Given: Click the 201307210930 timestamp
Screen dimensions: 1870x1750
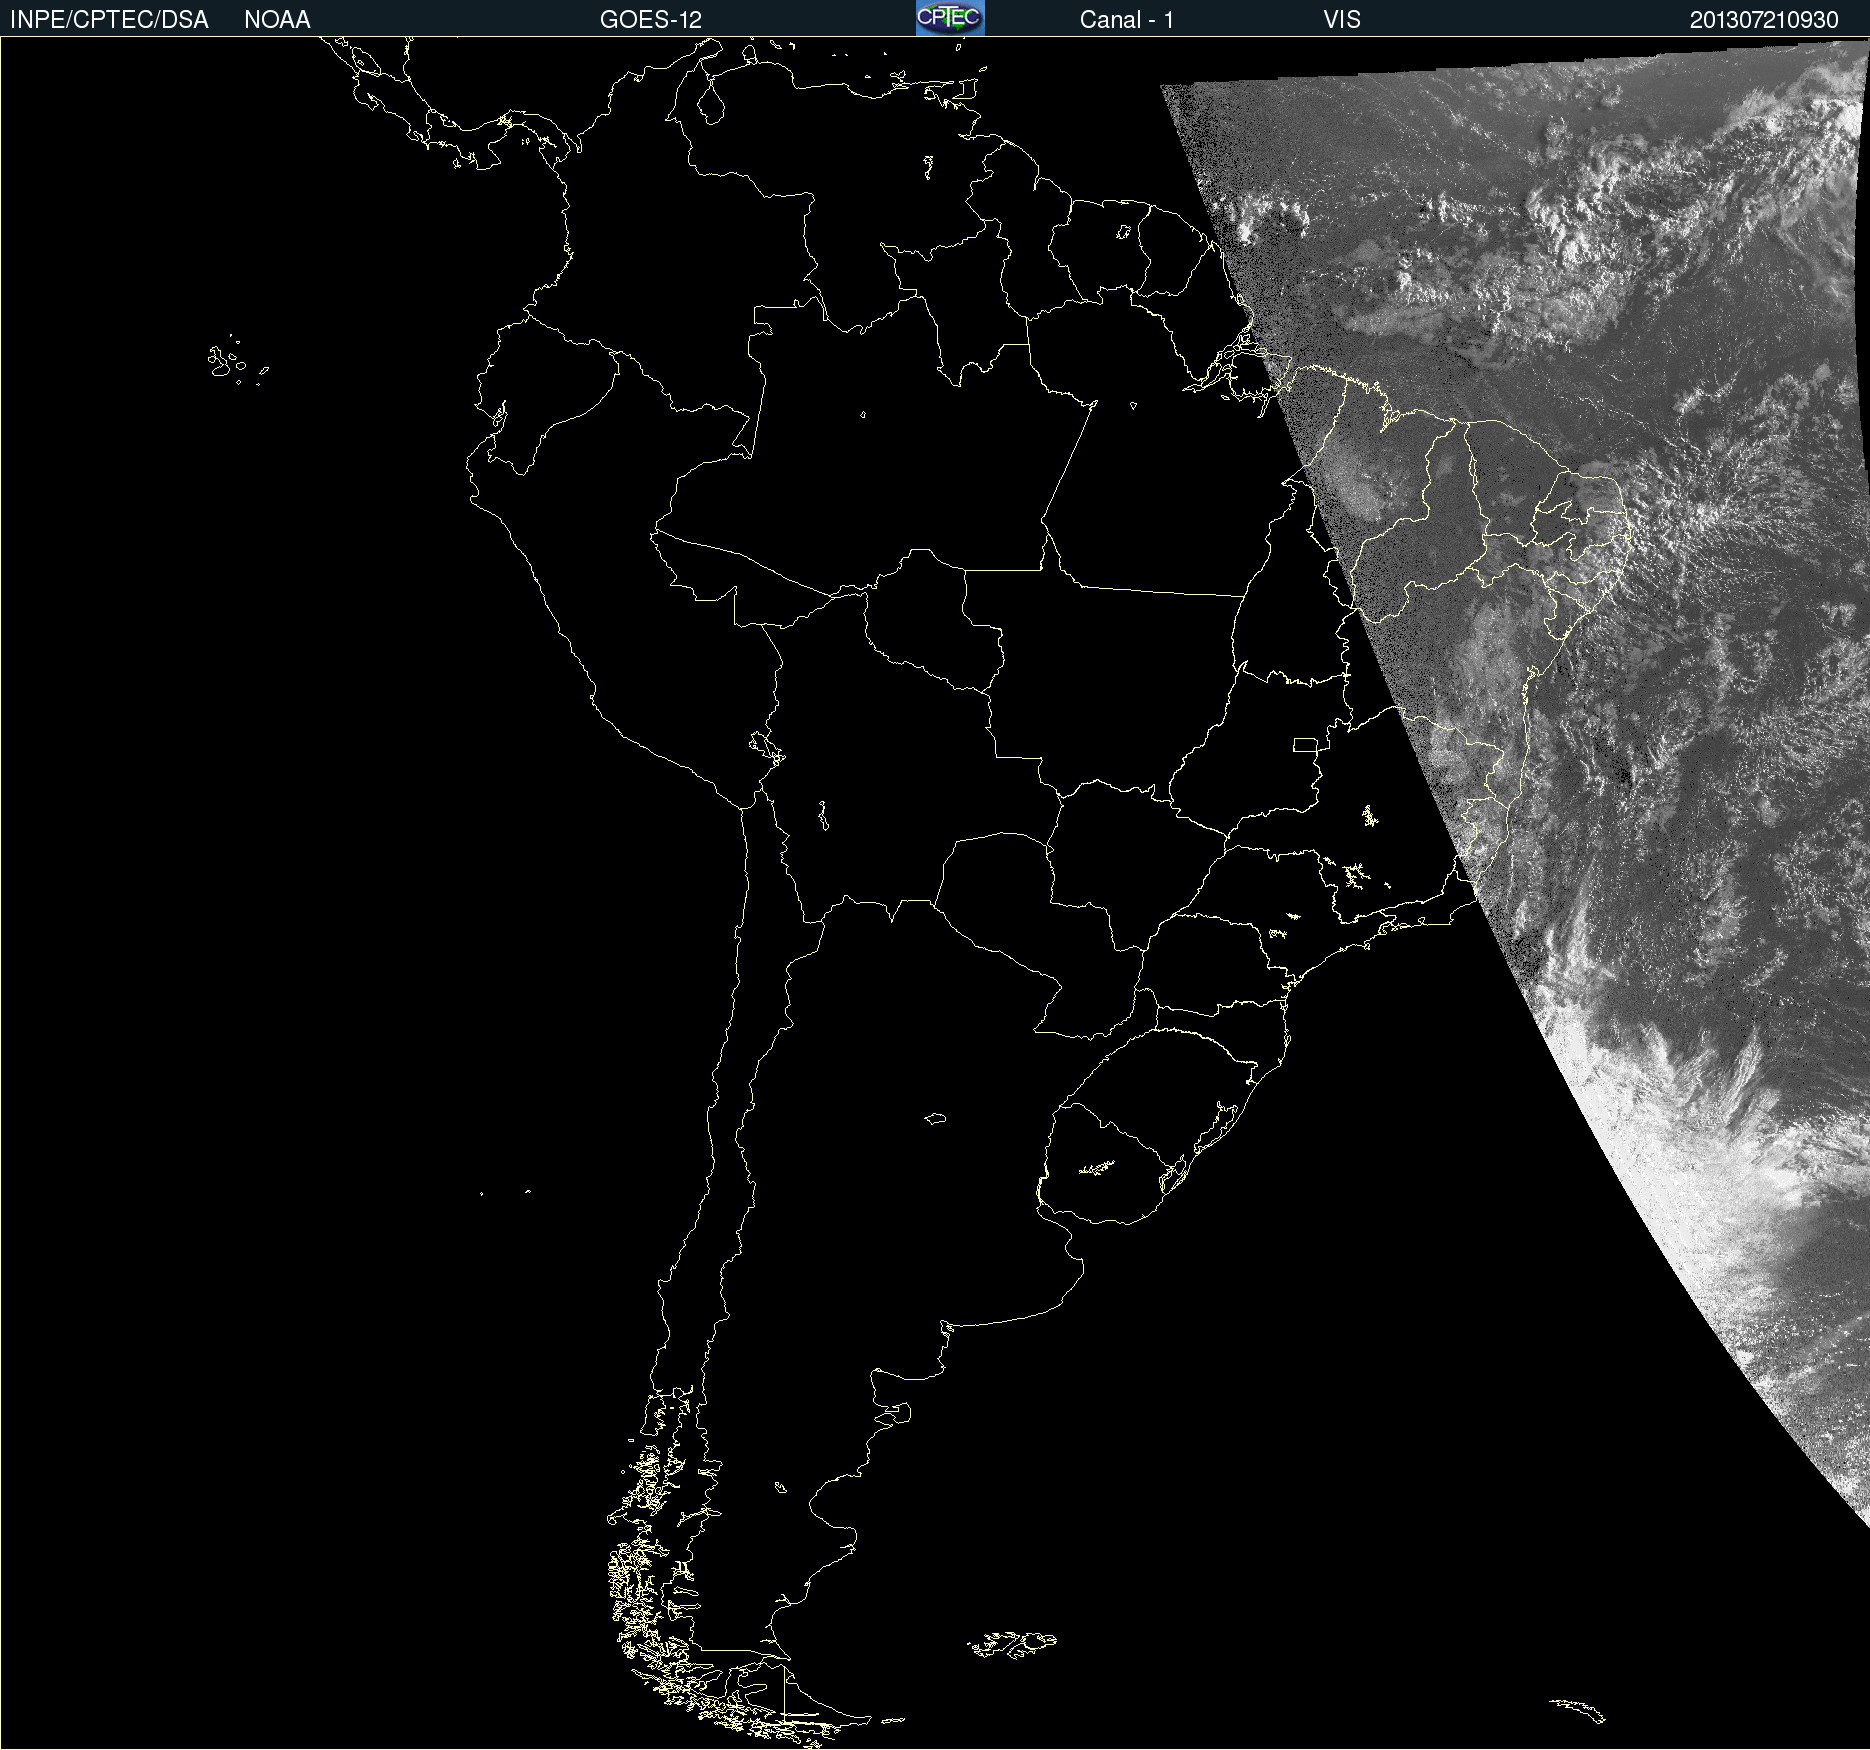Looking at the screenshot, I should [1764, 20].
